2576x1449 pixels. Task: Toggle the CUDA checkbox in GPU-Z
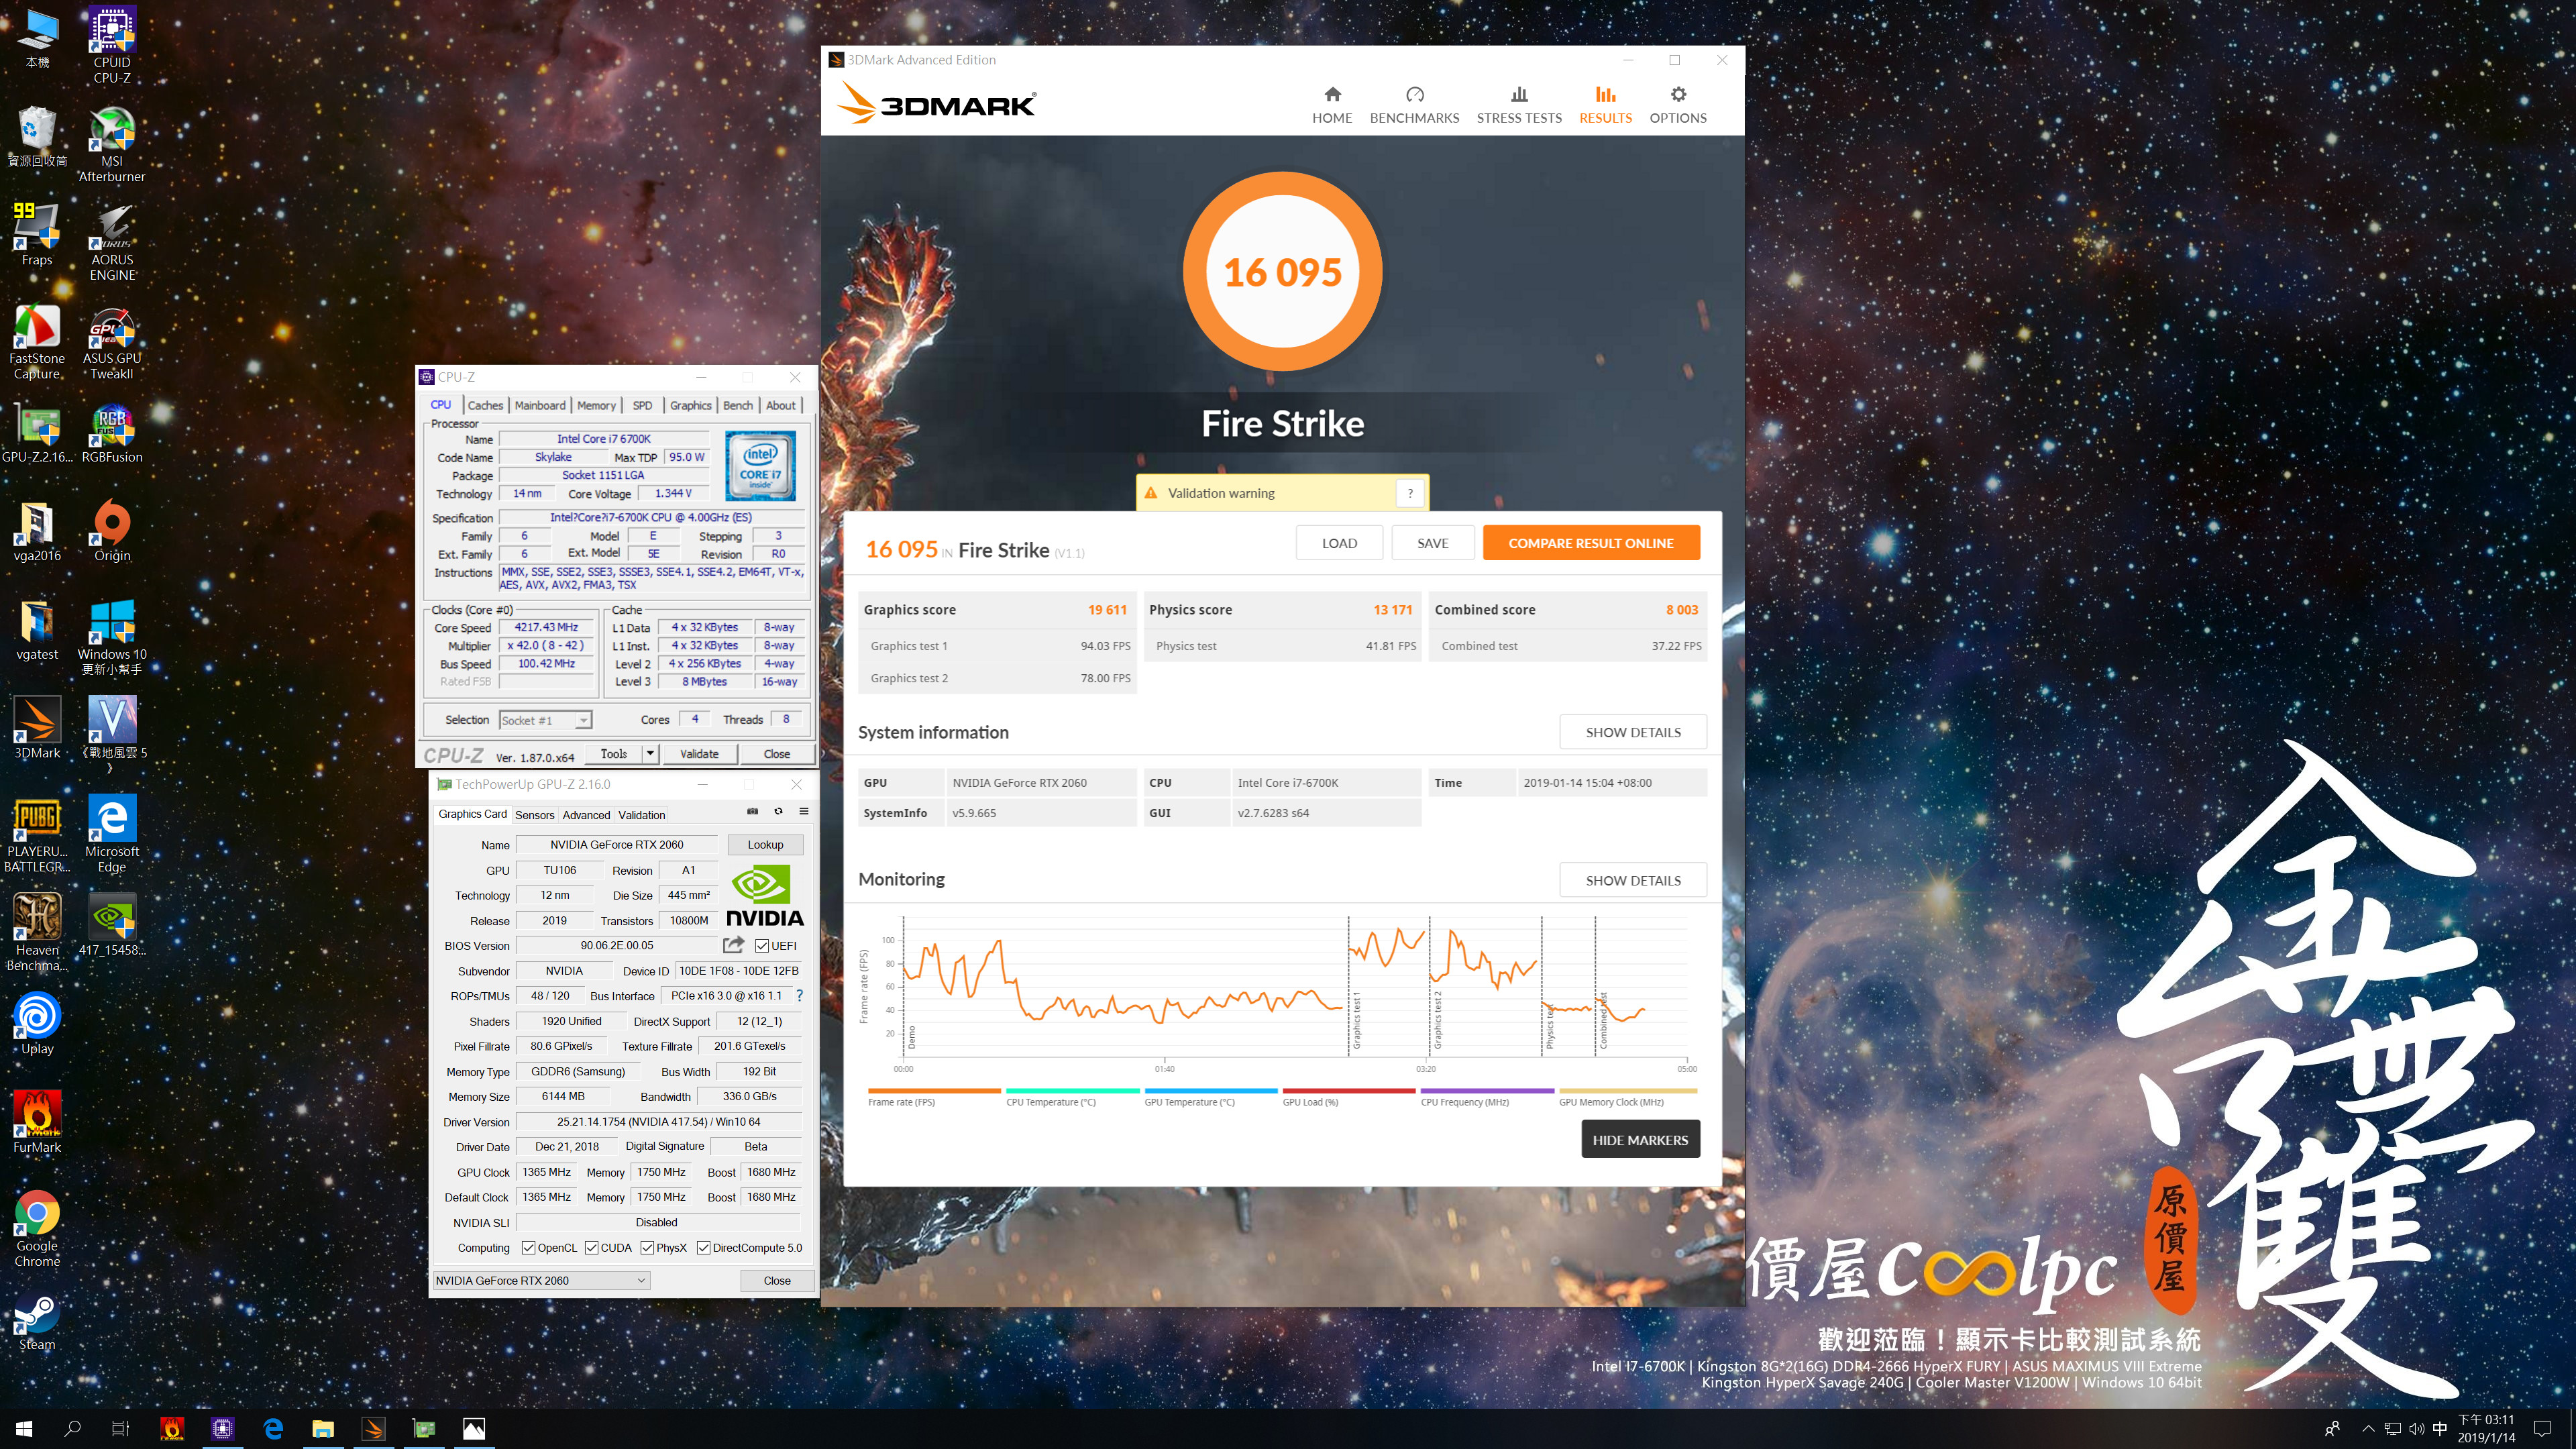[591, 1247]
